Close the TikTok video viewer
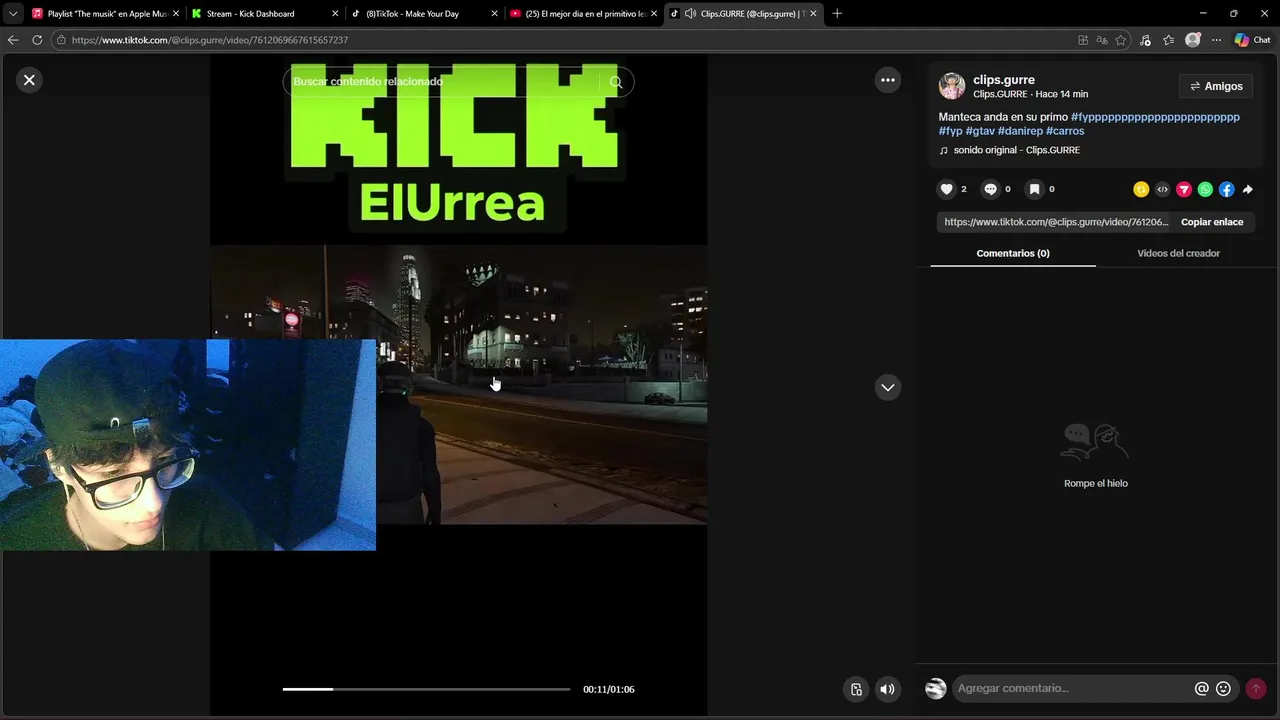The image size is (1280, 720). pyautogui.click(x=29, y=80)
